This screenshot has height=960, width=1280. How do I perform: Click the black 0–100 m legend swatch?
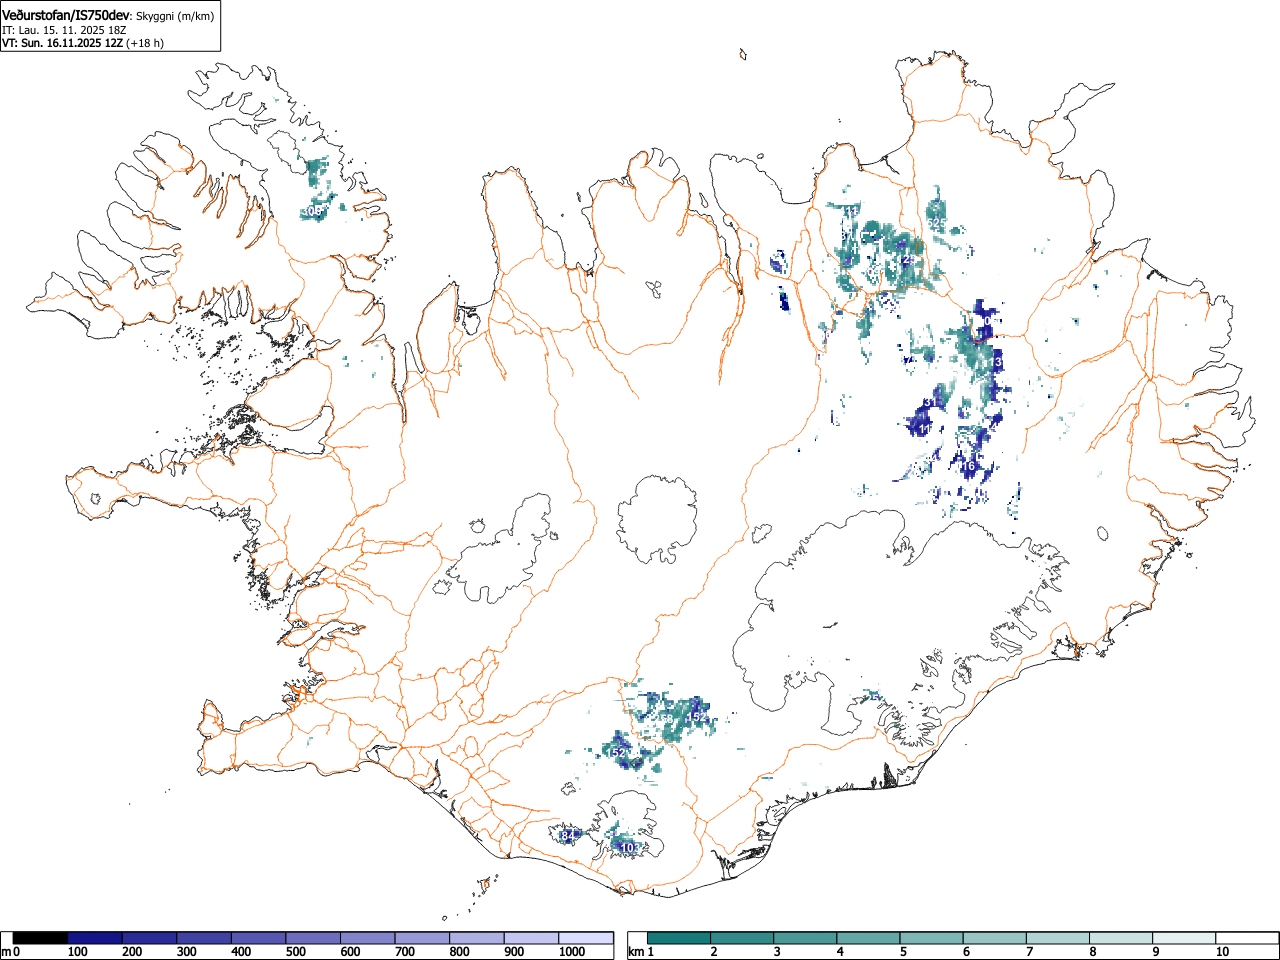pyautogui.click(x=41, y=938)
